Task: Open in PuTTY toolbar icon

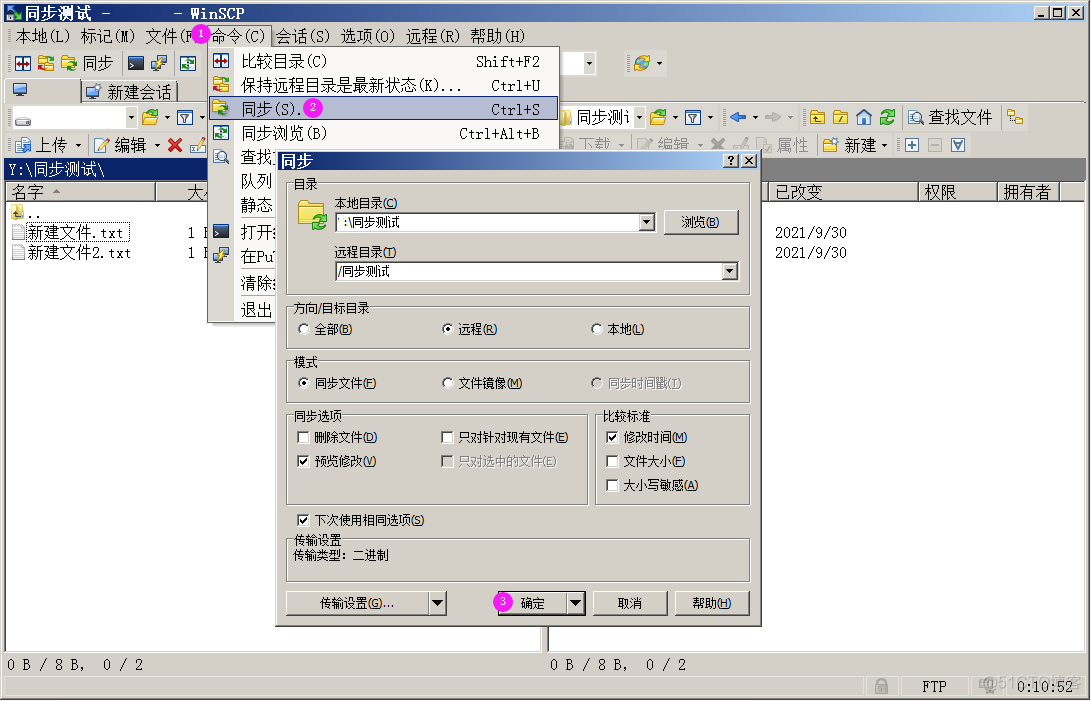Action: coord(159,63)
